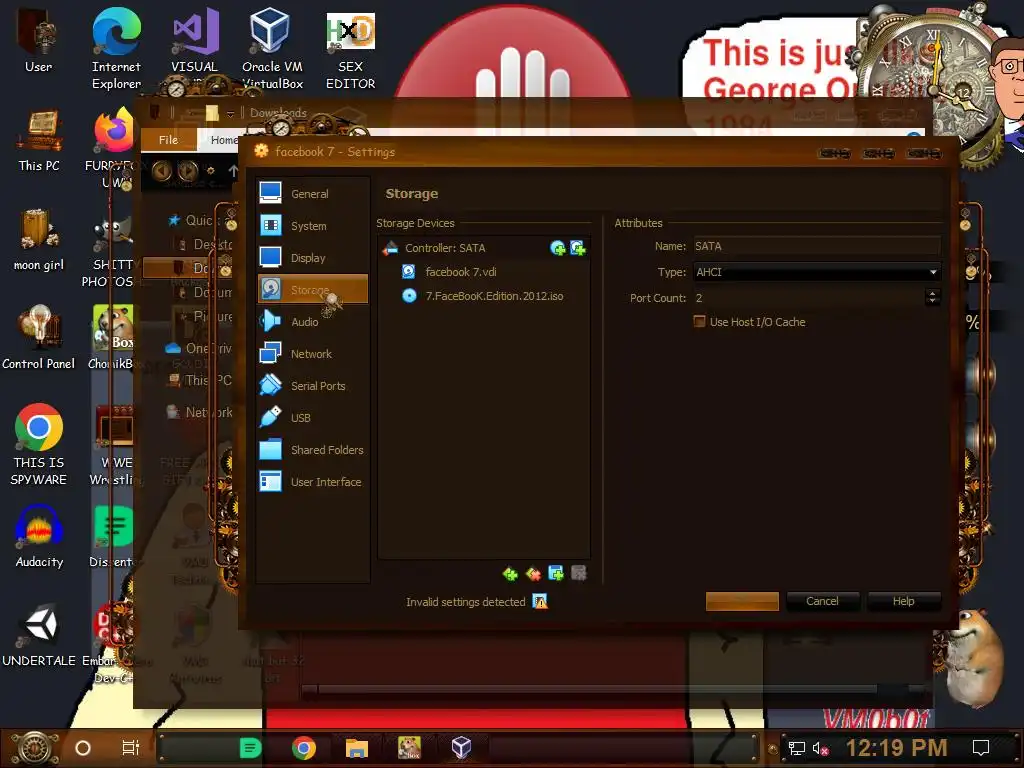Open Cortana circle on taskbar

pyautogui.click(x=83, y=748)
